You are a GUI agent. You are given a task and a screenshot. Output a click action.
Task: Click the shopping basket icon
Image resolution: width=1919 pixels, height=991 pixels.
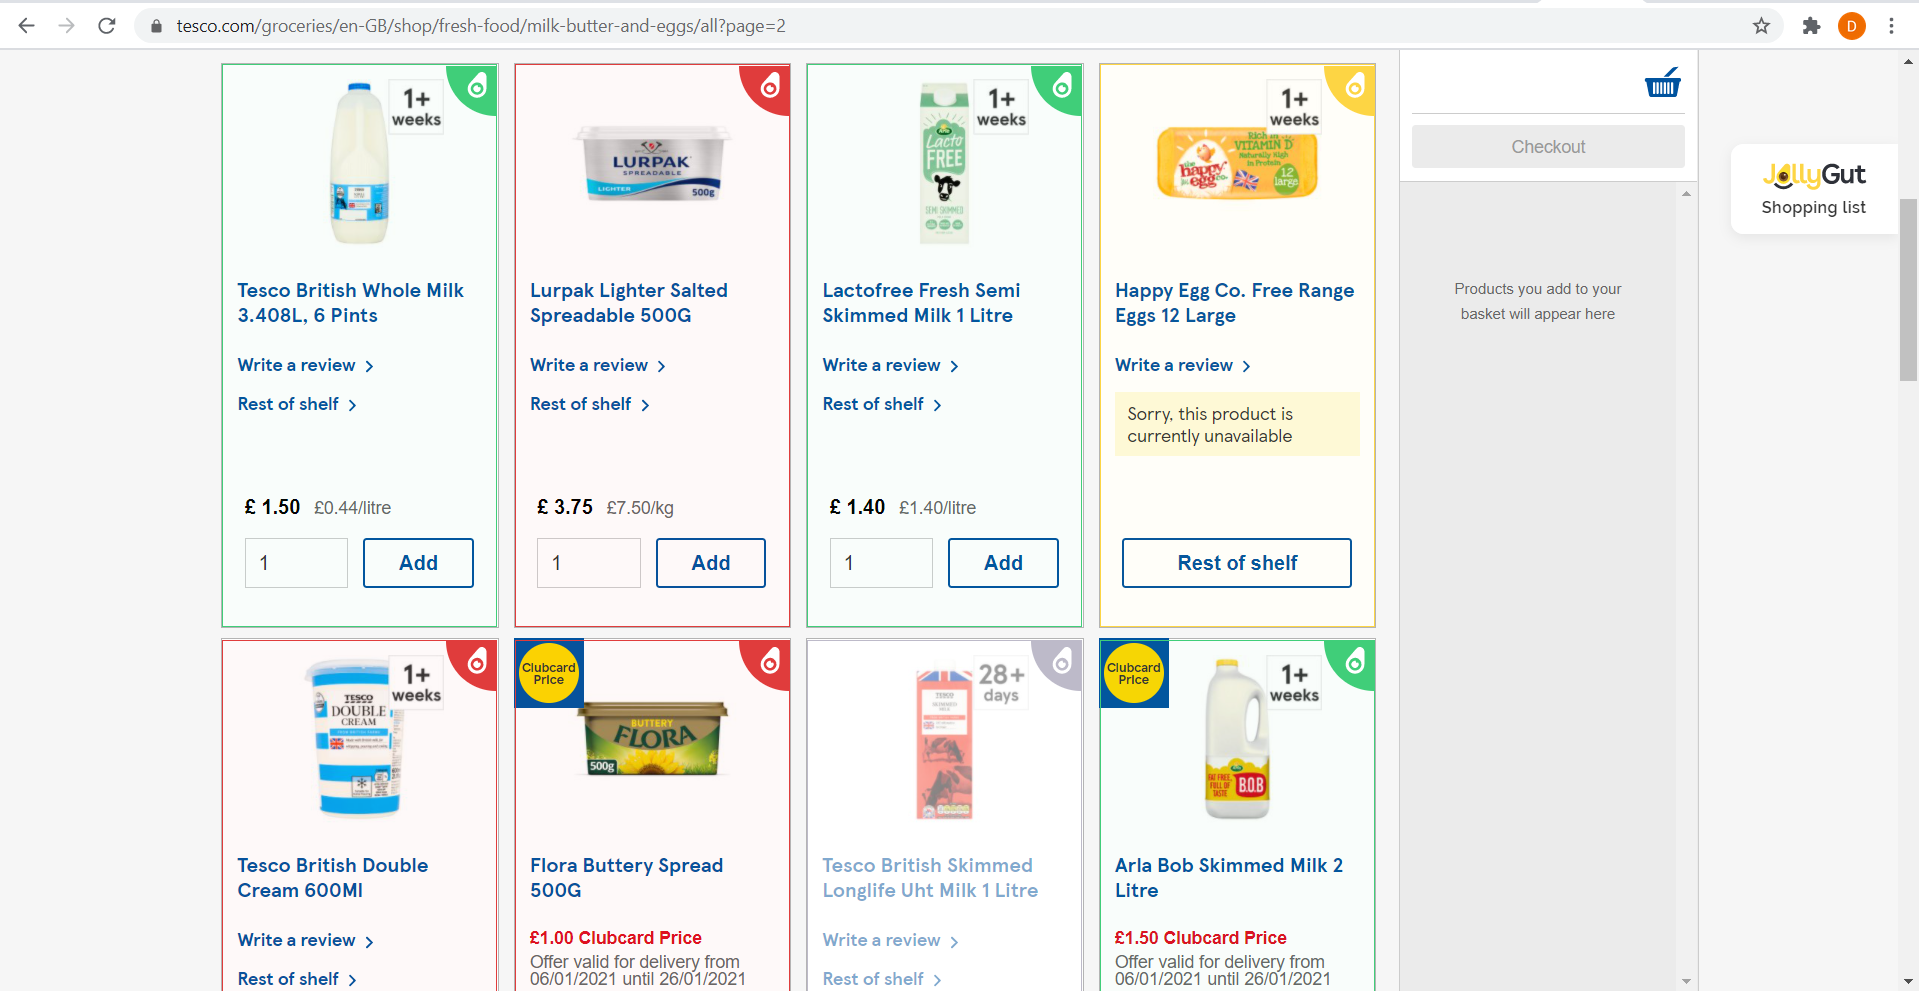click(x=1662, y=83)
